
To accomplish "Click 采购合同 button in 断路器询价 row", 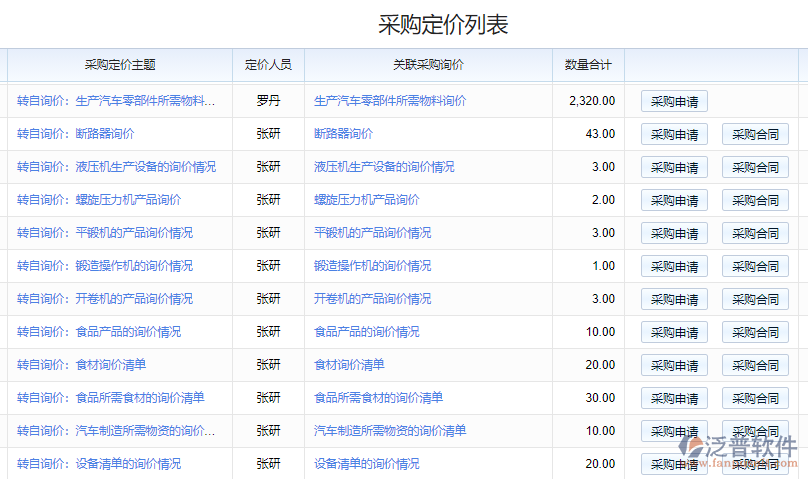I will point(755,134).
